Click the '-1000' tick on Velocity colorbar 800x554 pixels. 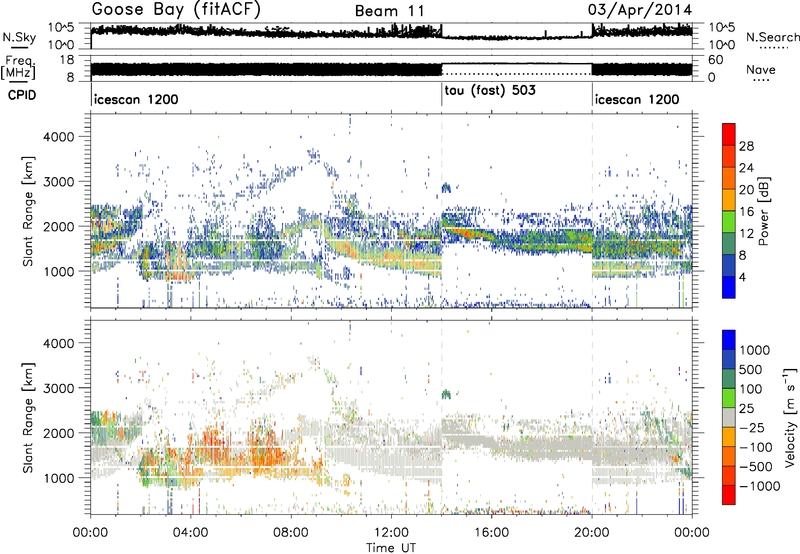click(759, 486)
